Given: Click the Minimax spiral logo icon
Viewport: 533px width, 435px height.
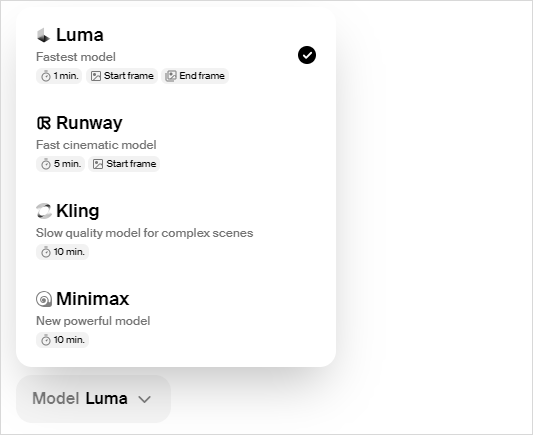Looking at the screenshot, I should pyautogui.click(x=44, y=299).
